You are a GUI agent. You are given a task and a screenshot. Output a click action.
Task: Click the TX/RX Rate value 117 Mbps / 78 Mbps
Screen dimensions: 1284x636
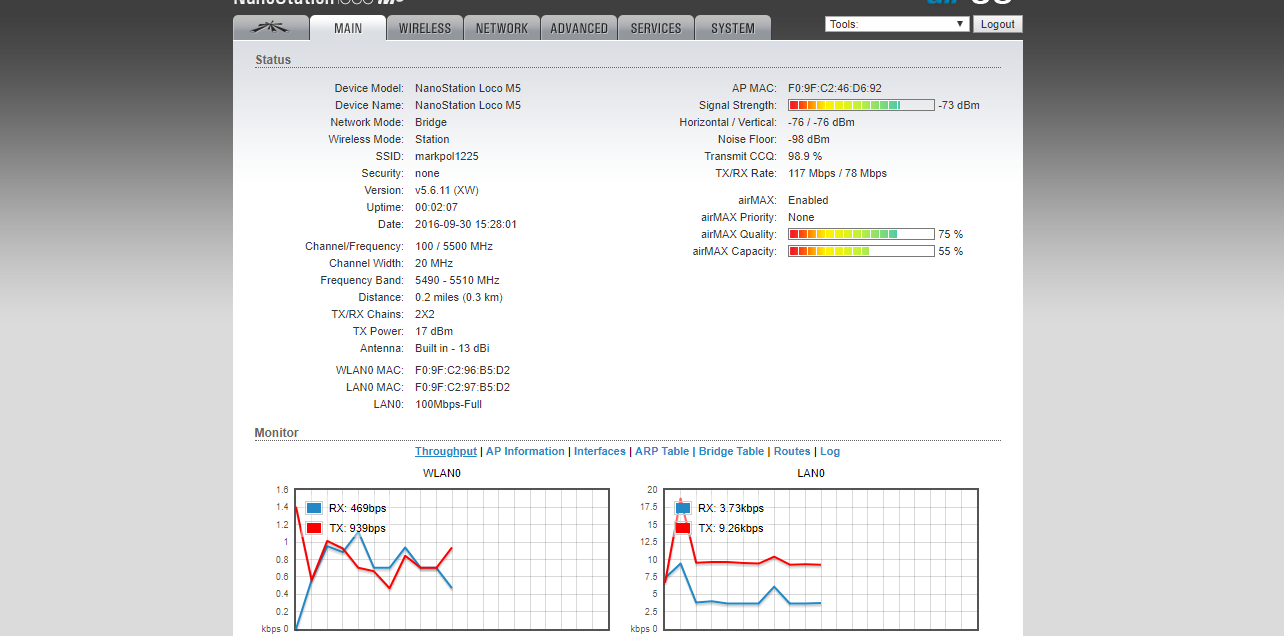[x=837, y=173]
